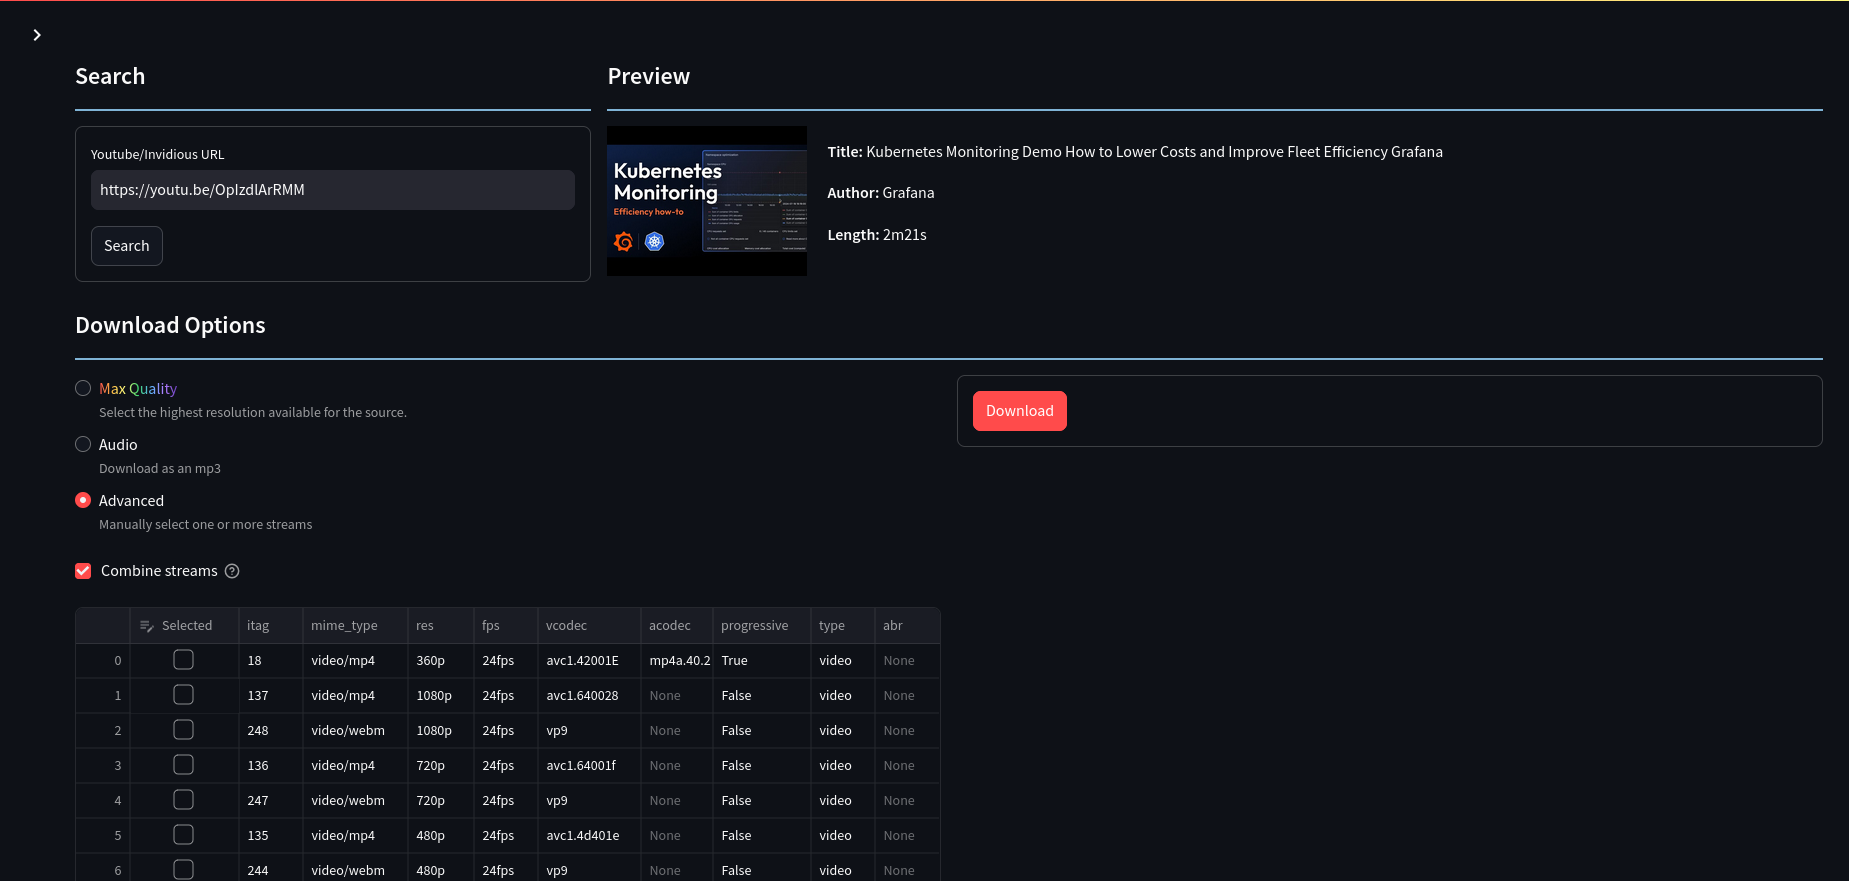Check the stream with itag 18
This screenshot has width=1849, height=881.
(x=183, y=660)
